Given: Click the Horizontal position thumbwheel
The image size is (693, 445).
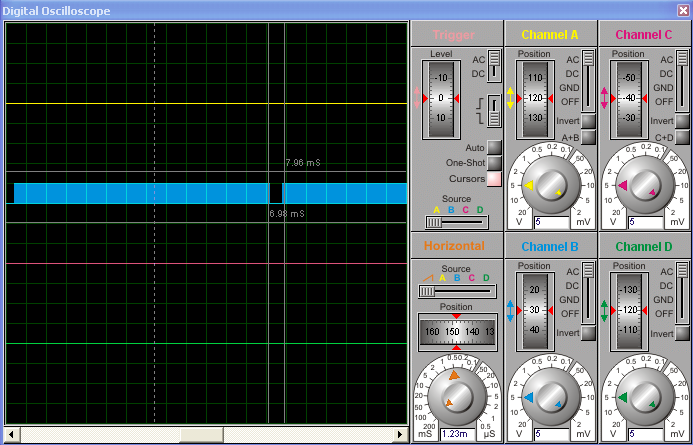Looking at the screenshot, I should point(457,331).
